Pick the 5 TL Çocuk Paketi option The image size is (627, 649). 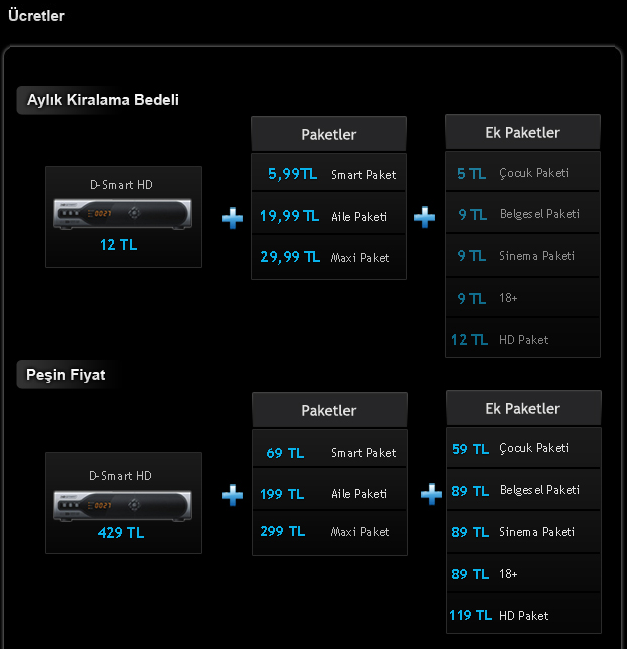click(523, 172)
